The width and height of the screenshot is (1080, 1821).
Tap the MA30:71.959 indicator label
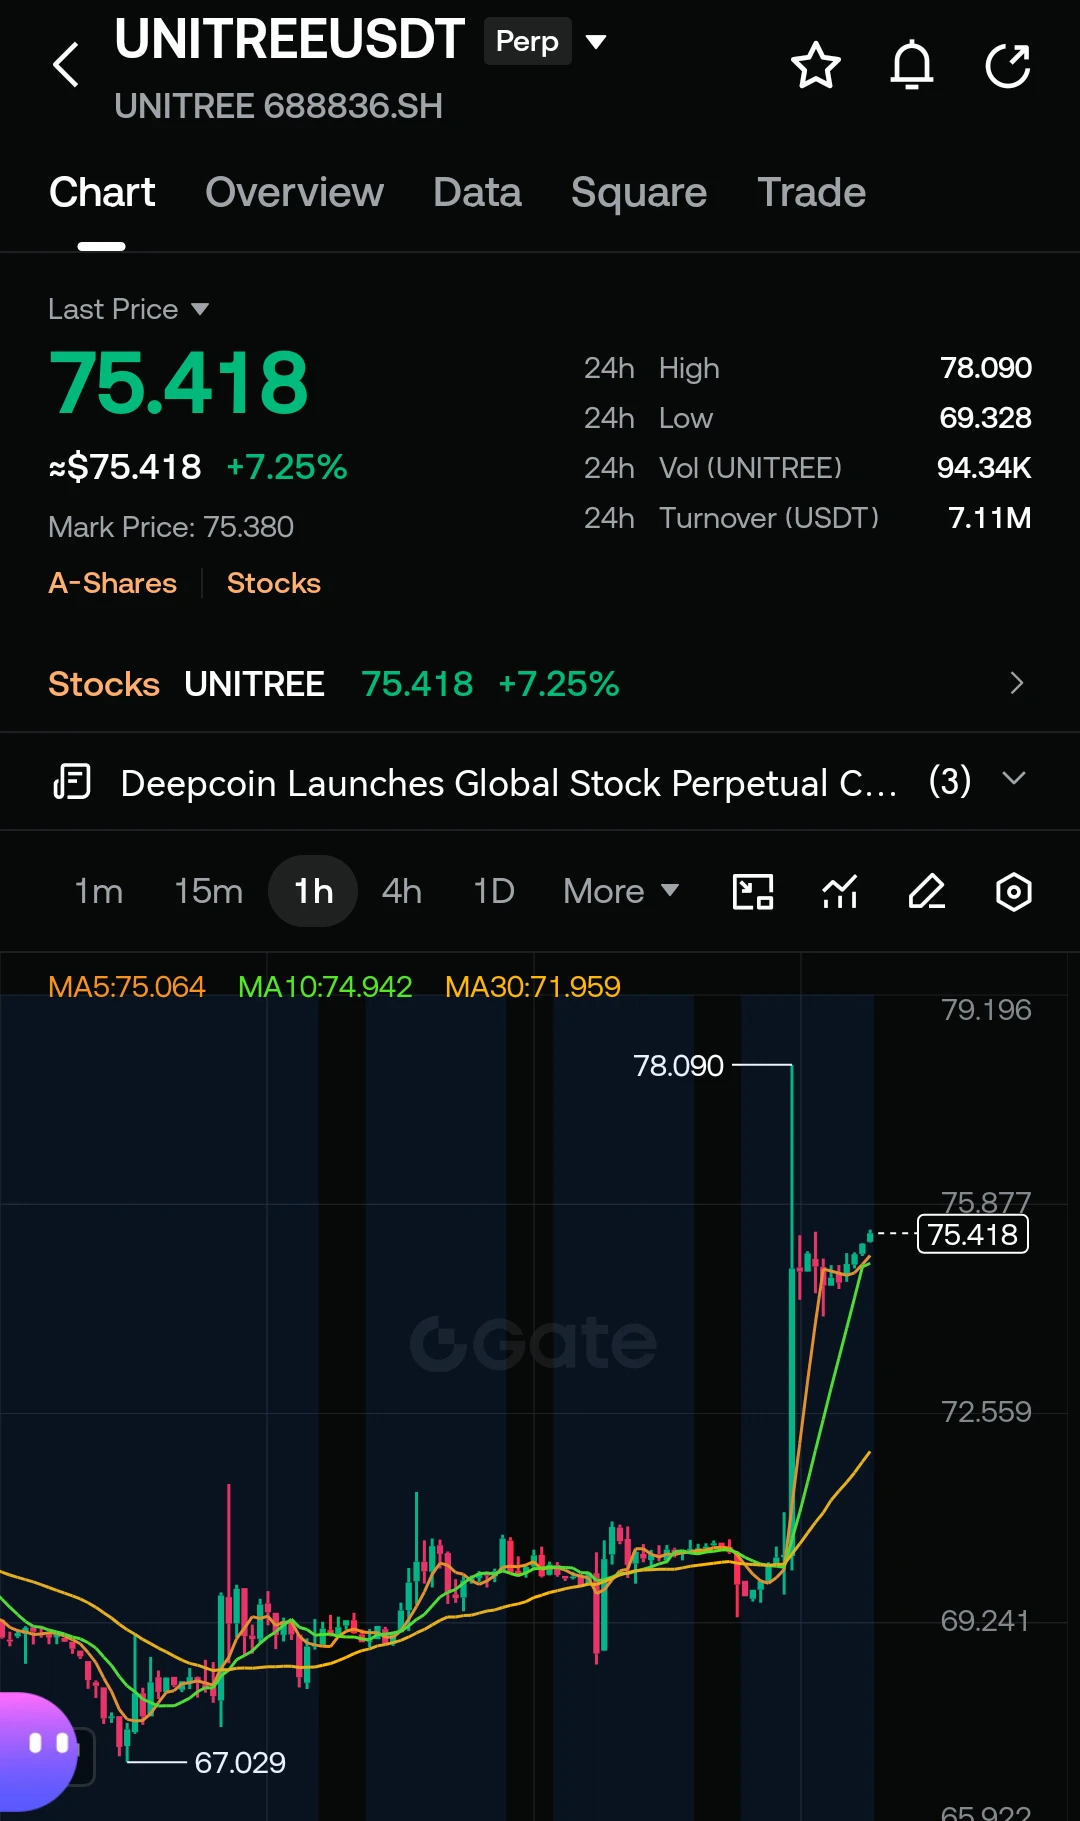(533, 987)
